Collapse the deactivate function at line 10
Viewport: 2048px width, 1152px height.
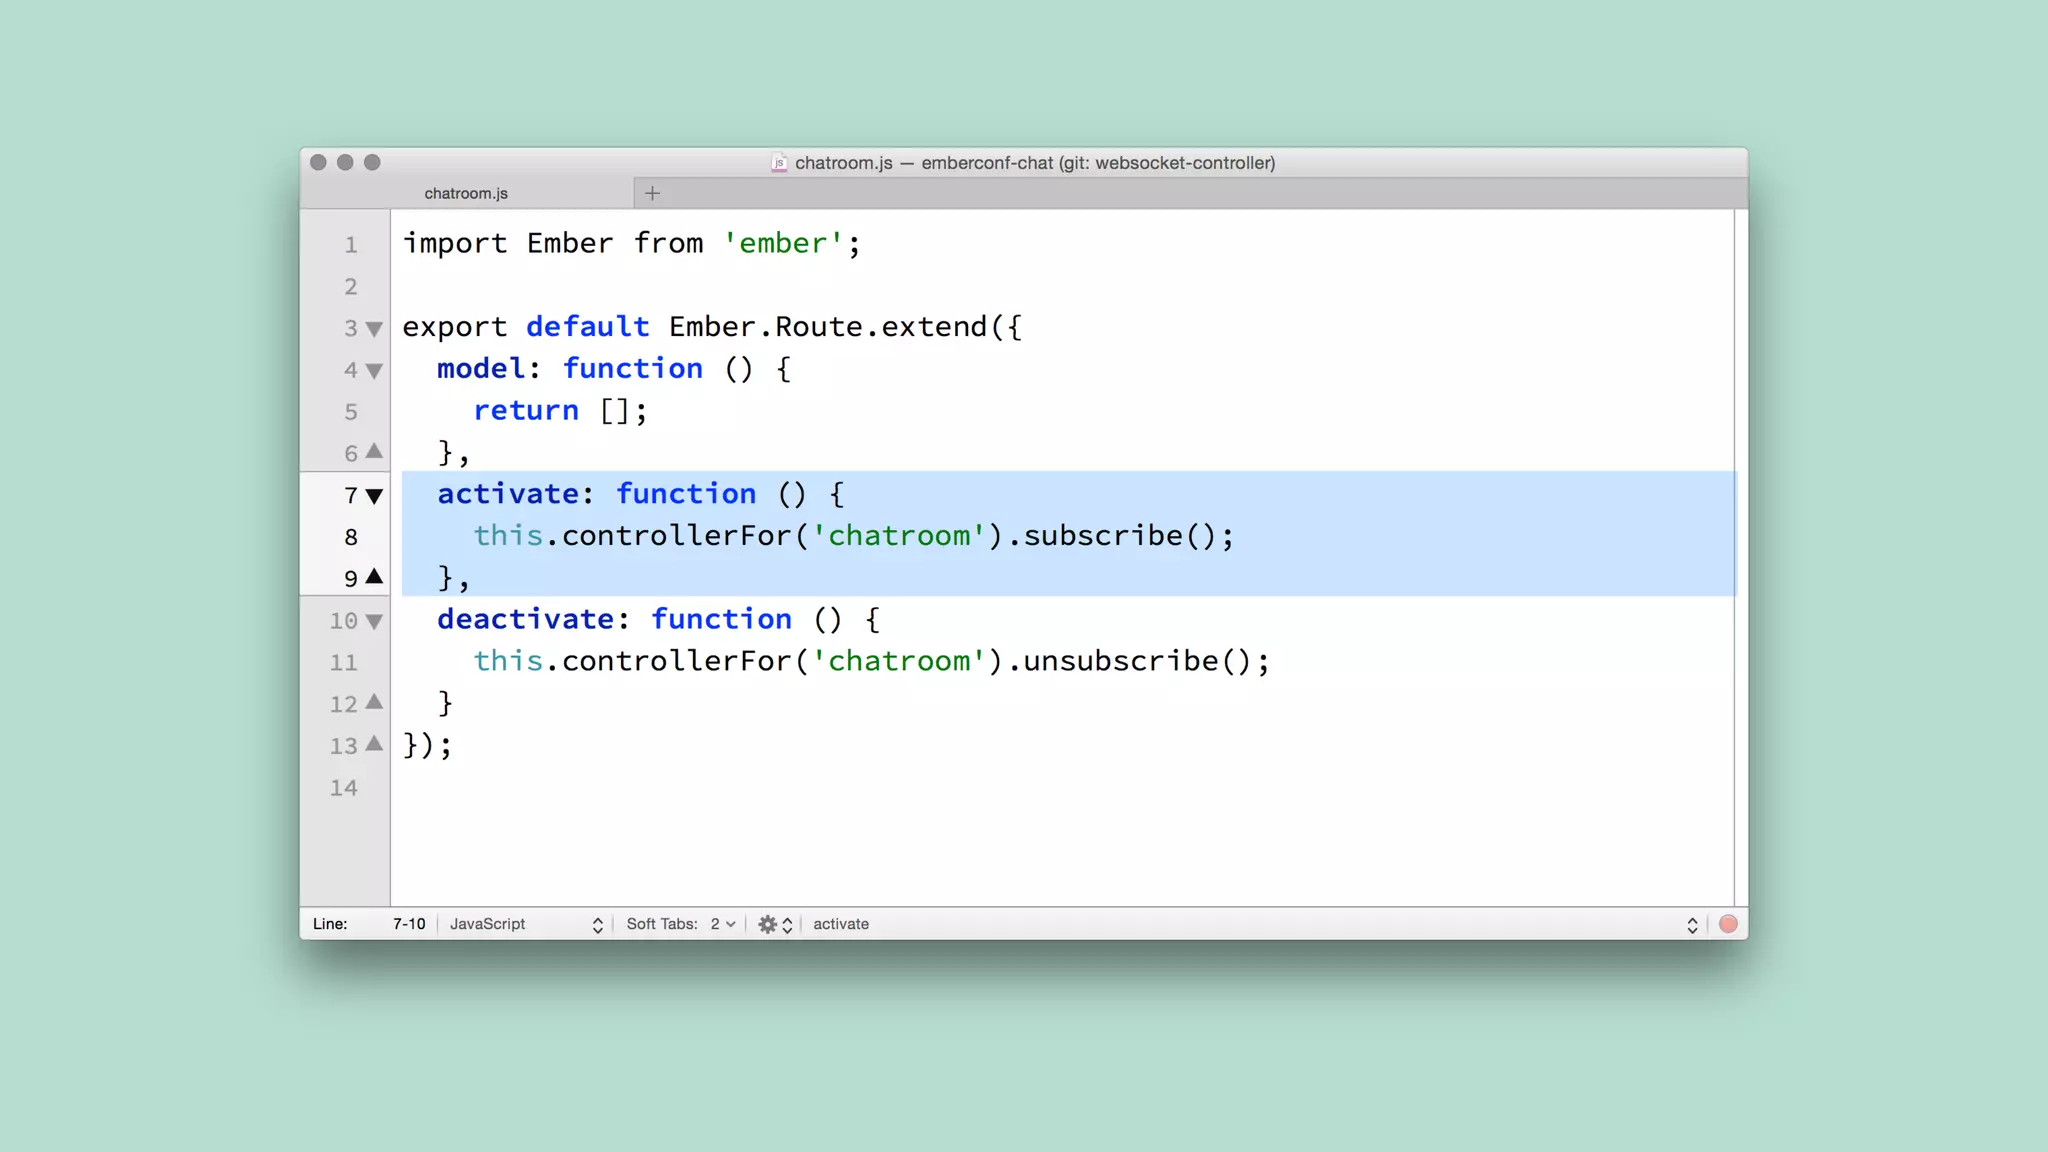point(374,622)
